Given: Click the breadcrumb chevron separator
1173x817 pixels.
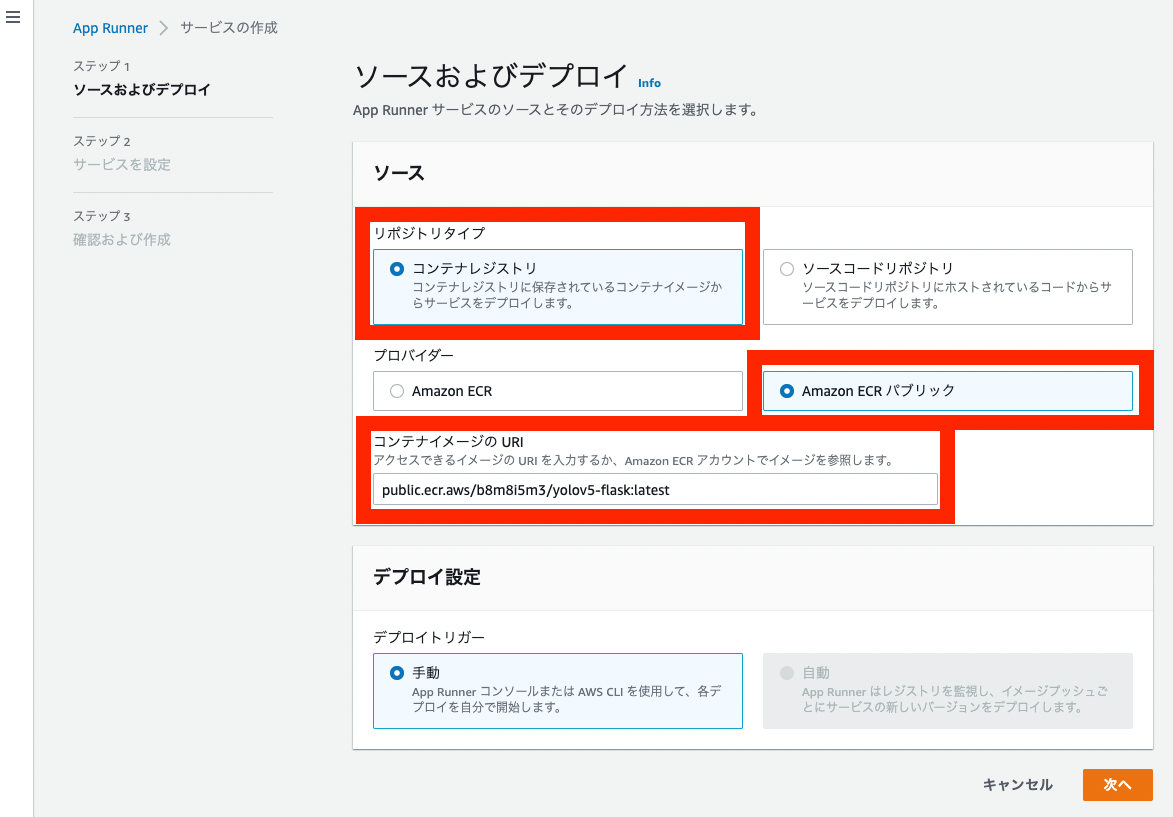Looking at the screenshot, I should 164,28.
